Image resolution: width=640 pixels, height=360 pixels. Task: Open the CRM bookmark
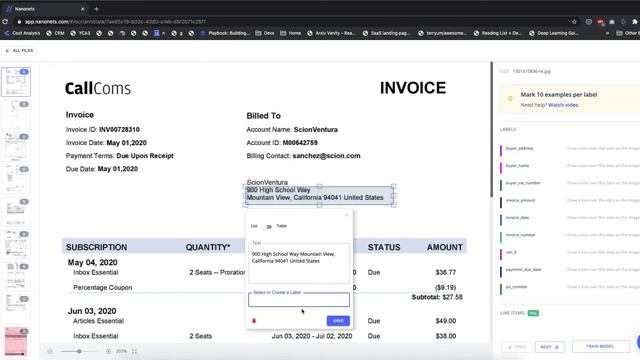(56, 33)
